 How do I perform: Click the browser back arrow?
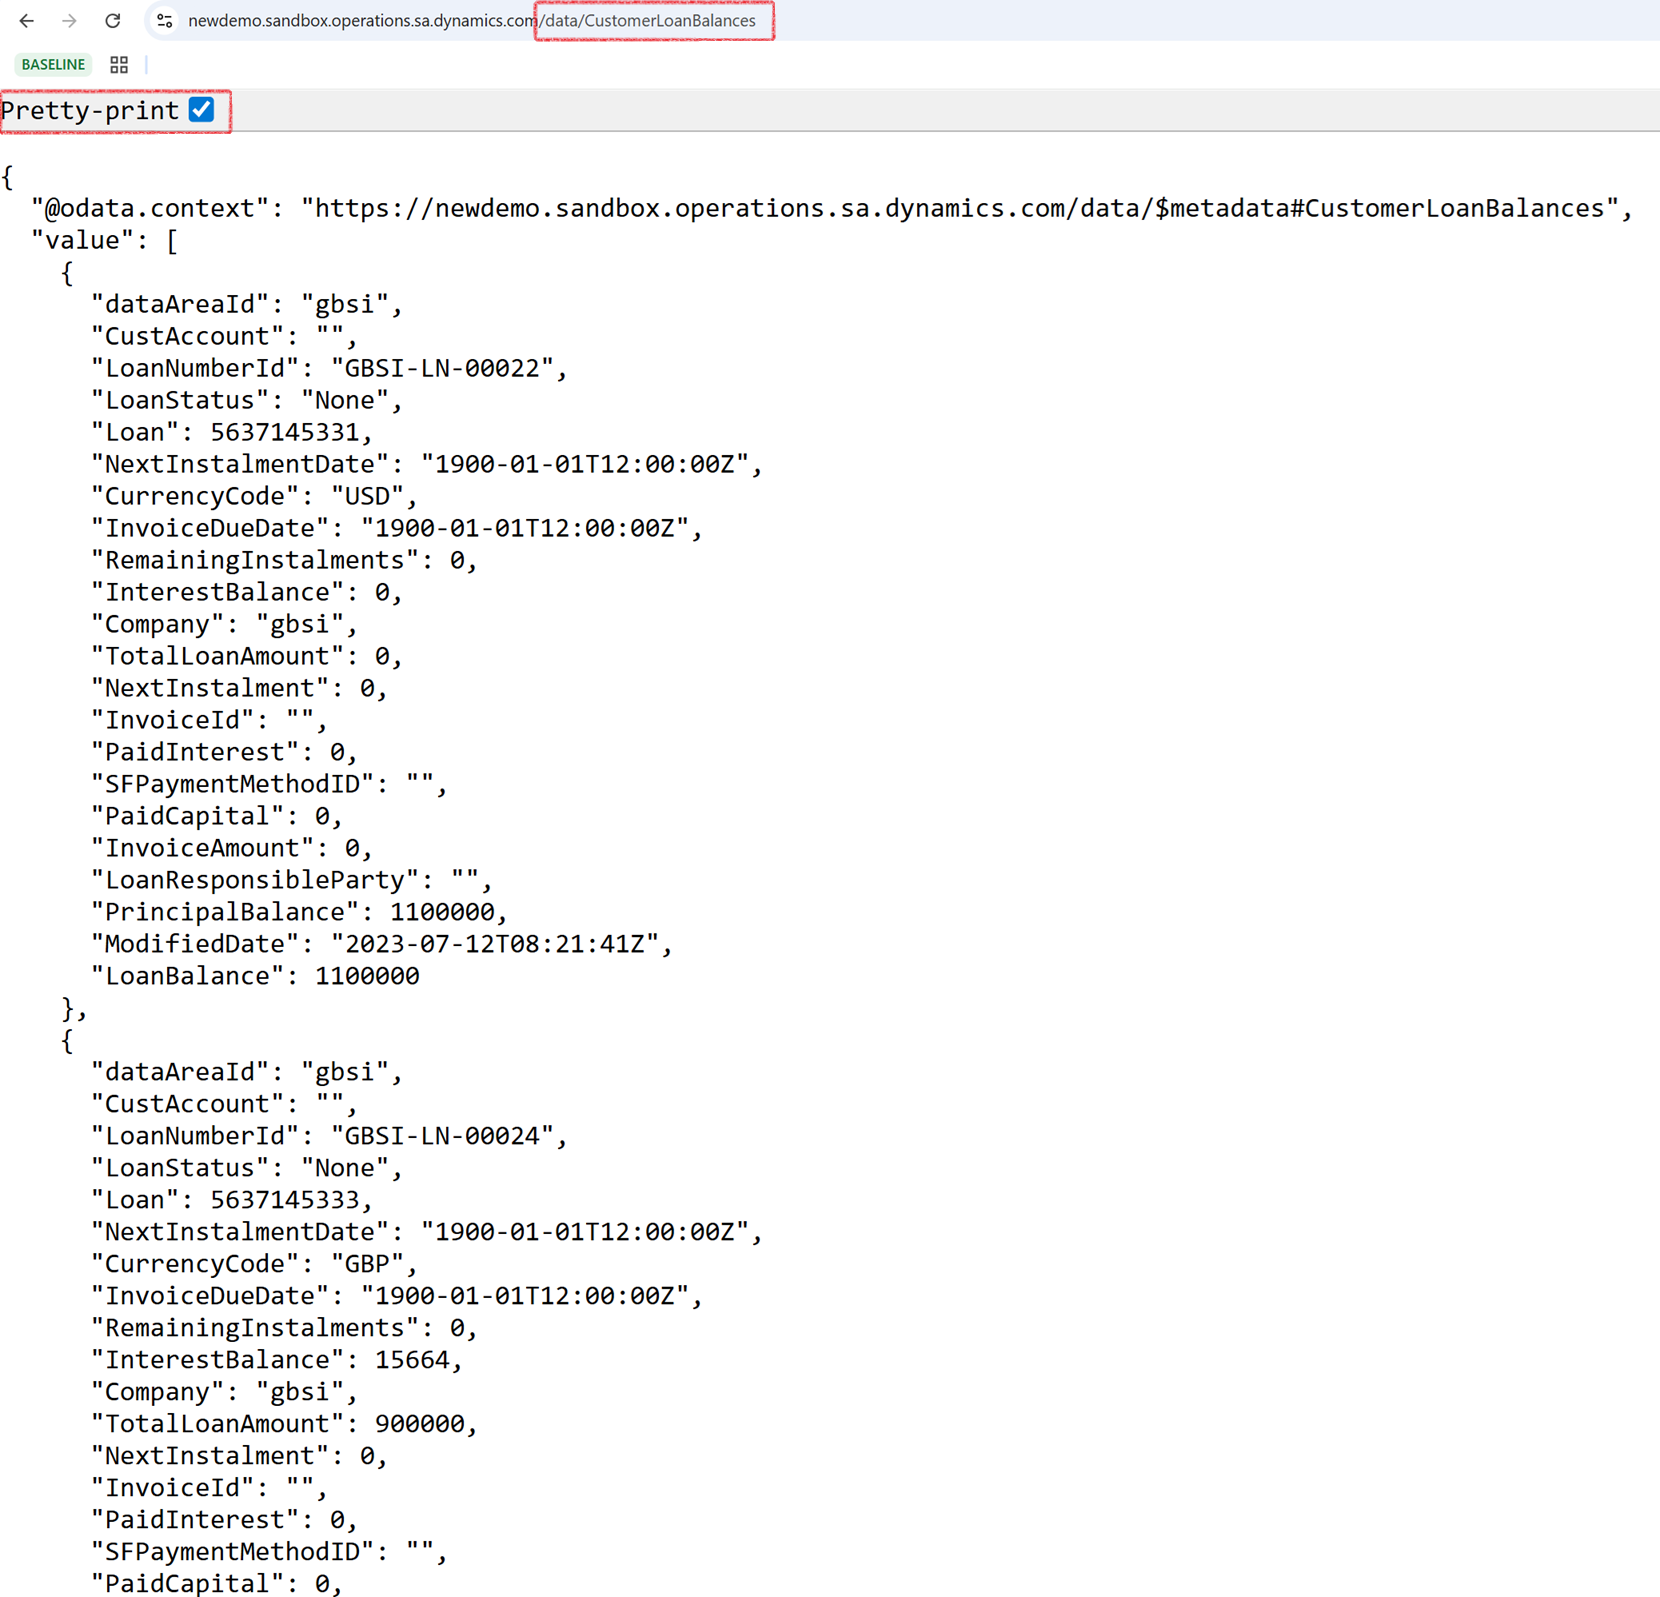[x=27, y=20]
